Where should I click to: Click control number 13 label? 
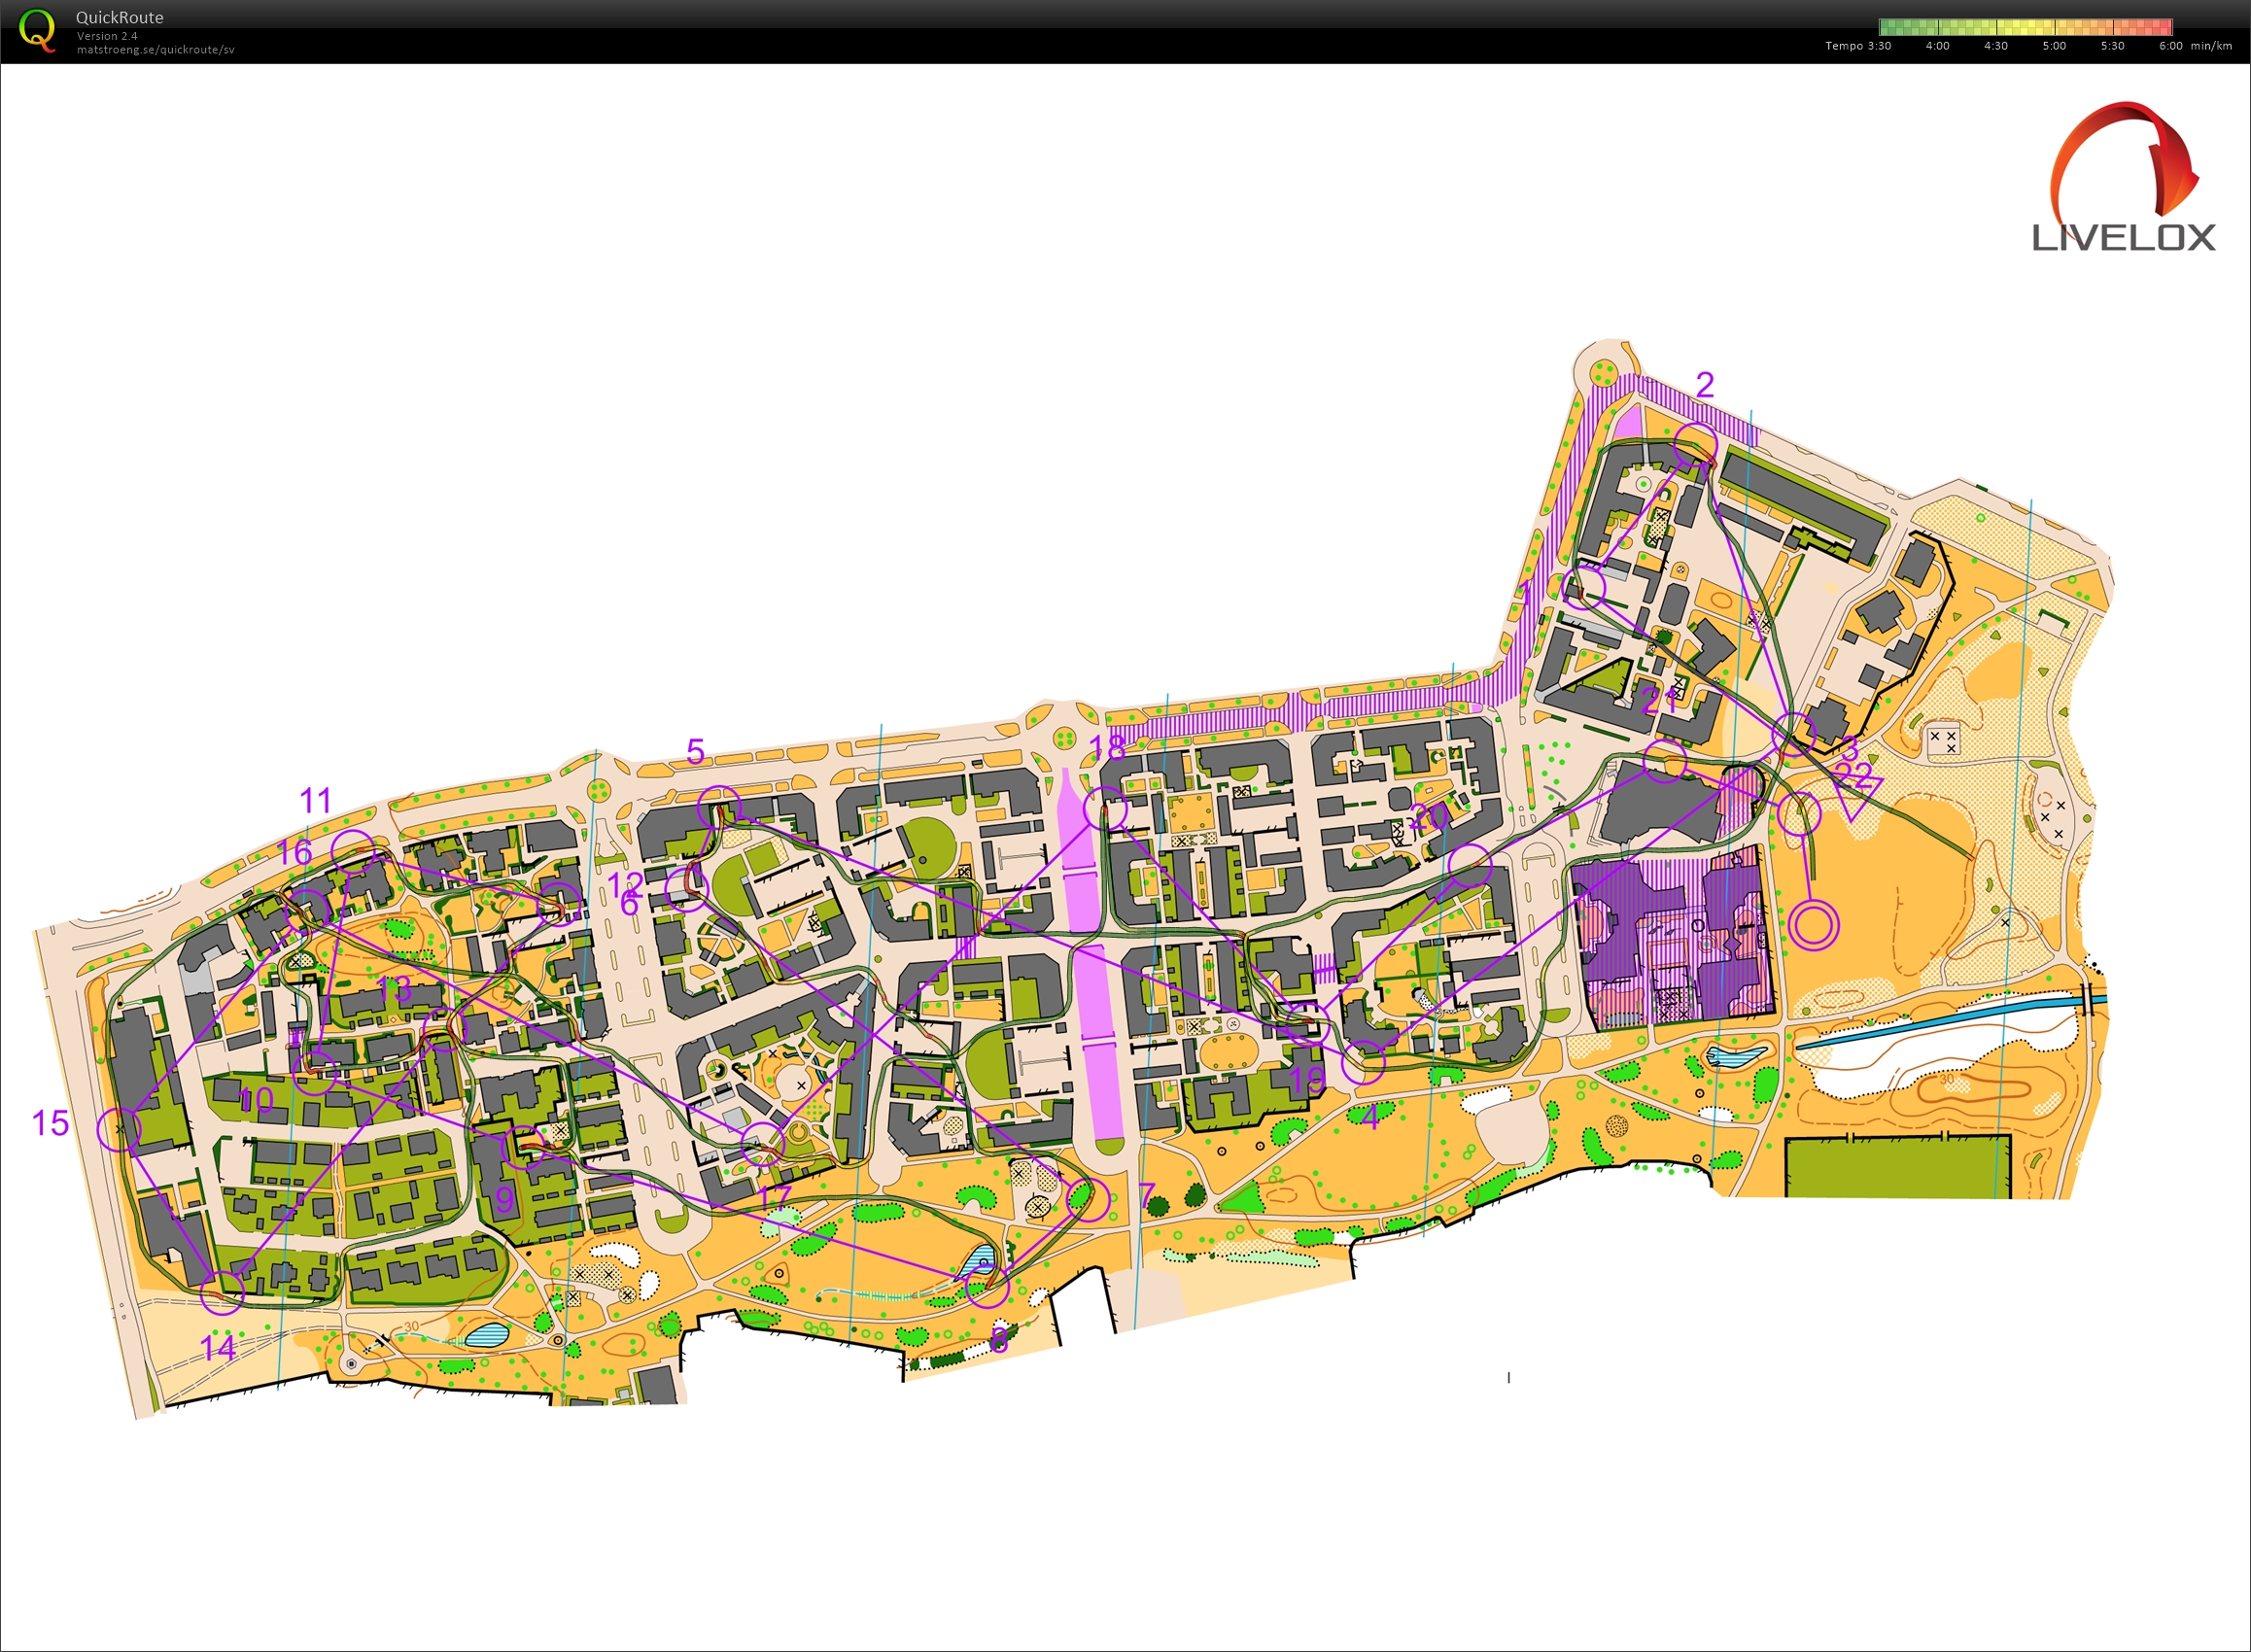tap(394, 989)
